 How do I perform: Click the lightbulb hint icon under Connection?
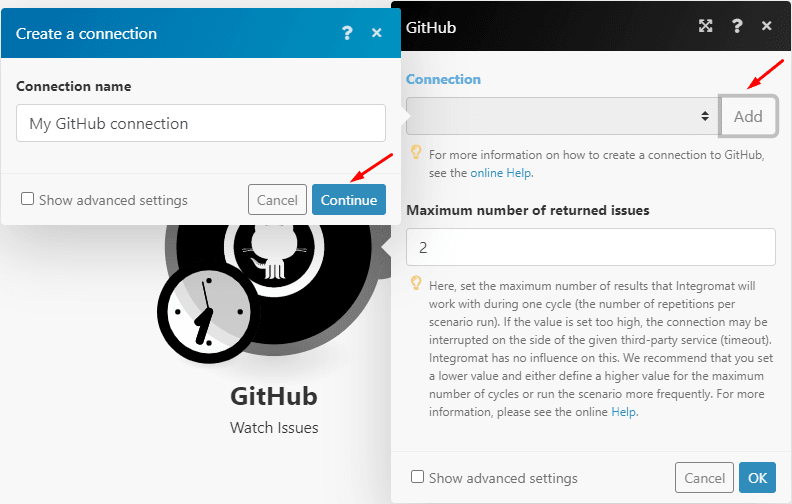pyautogui.click(x=415, y=153)
